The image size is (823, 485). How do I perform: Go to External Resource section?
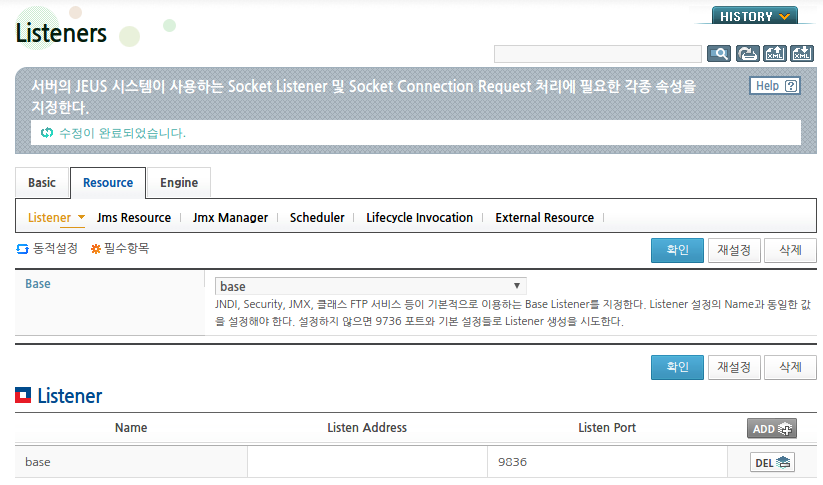[x=544, y=217]
